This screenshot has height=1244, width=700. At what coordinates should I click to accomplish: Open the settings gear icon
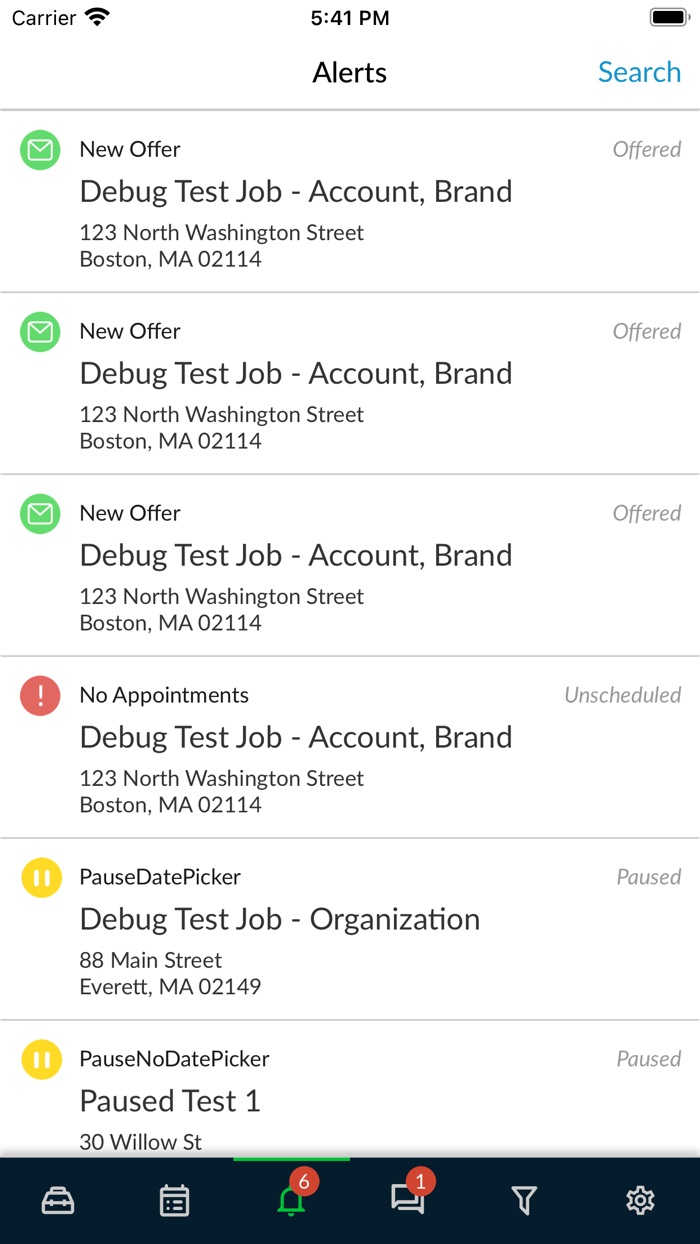tap(640, 1200)
